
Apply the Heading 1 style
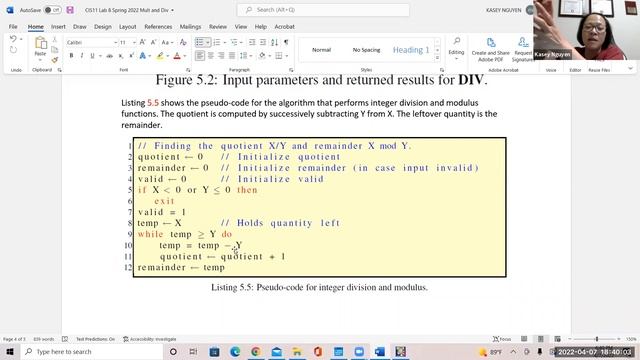pos(411,50)
